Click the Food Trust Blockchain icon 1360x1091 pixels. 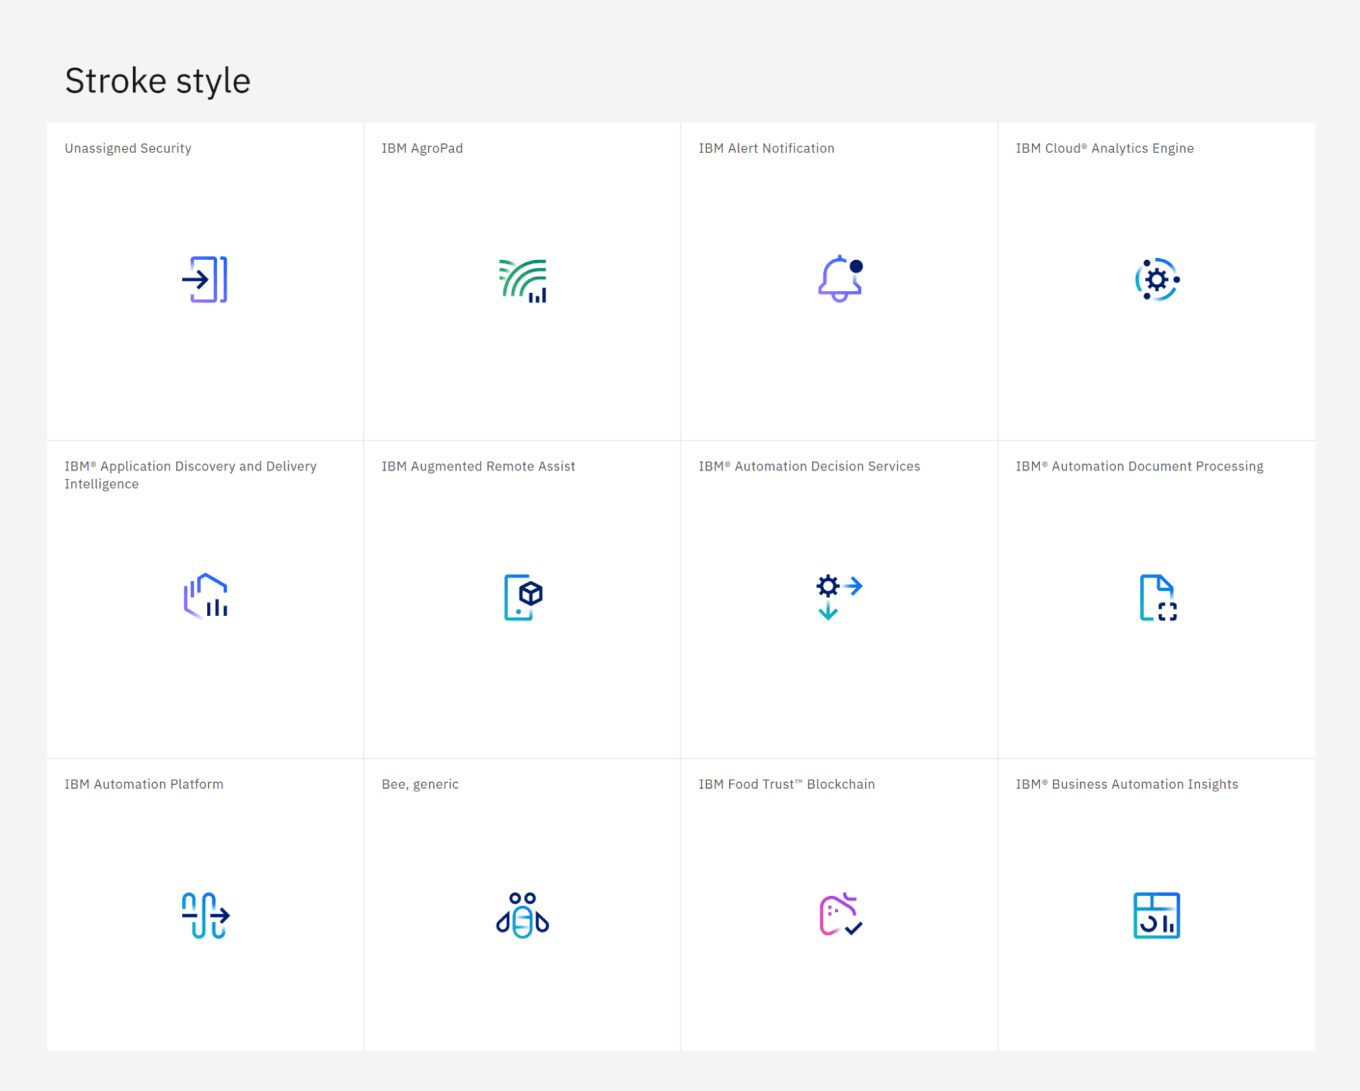point(839,915)
